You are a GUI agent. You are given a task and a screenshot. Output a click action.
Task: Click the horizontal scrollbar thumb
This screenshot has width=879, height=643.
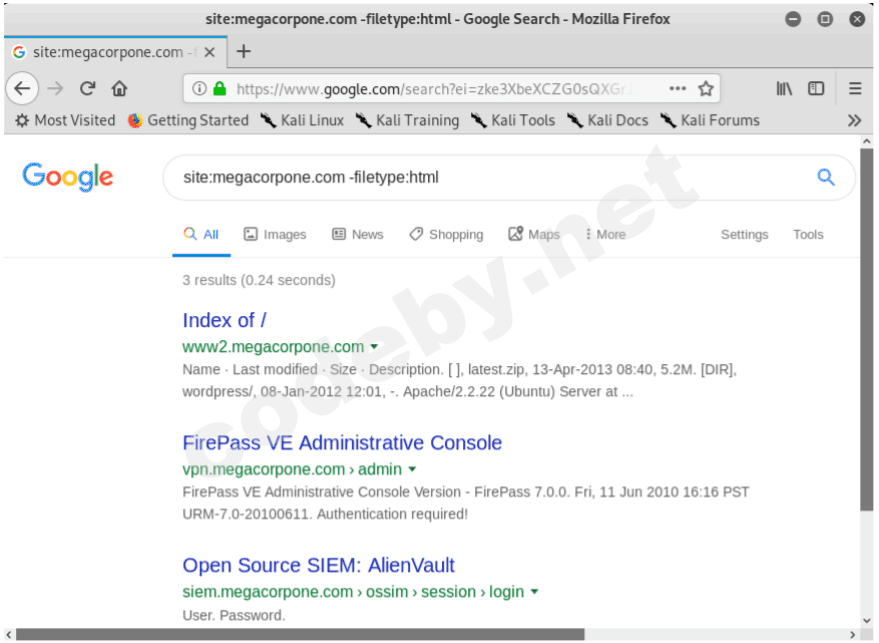point(300,635)
